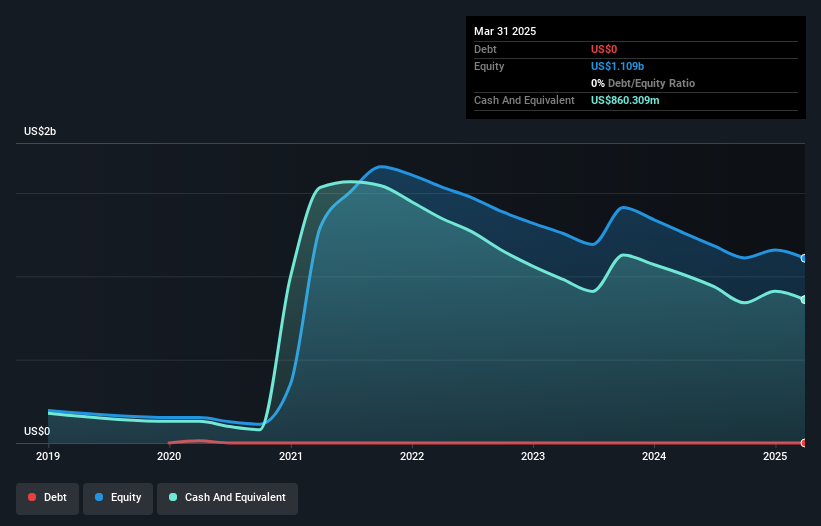821x526 pixels.
Task: Click the 0% Debt/Equity Ratio text
Action: [x=643, y=83]
